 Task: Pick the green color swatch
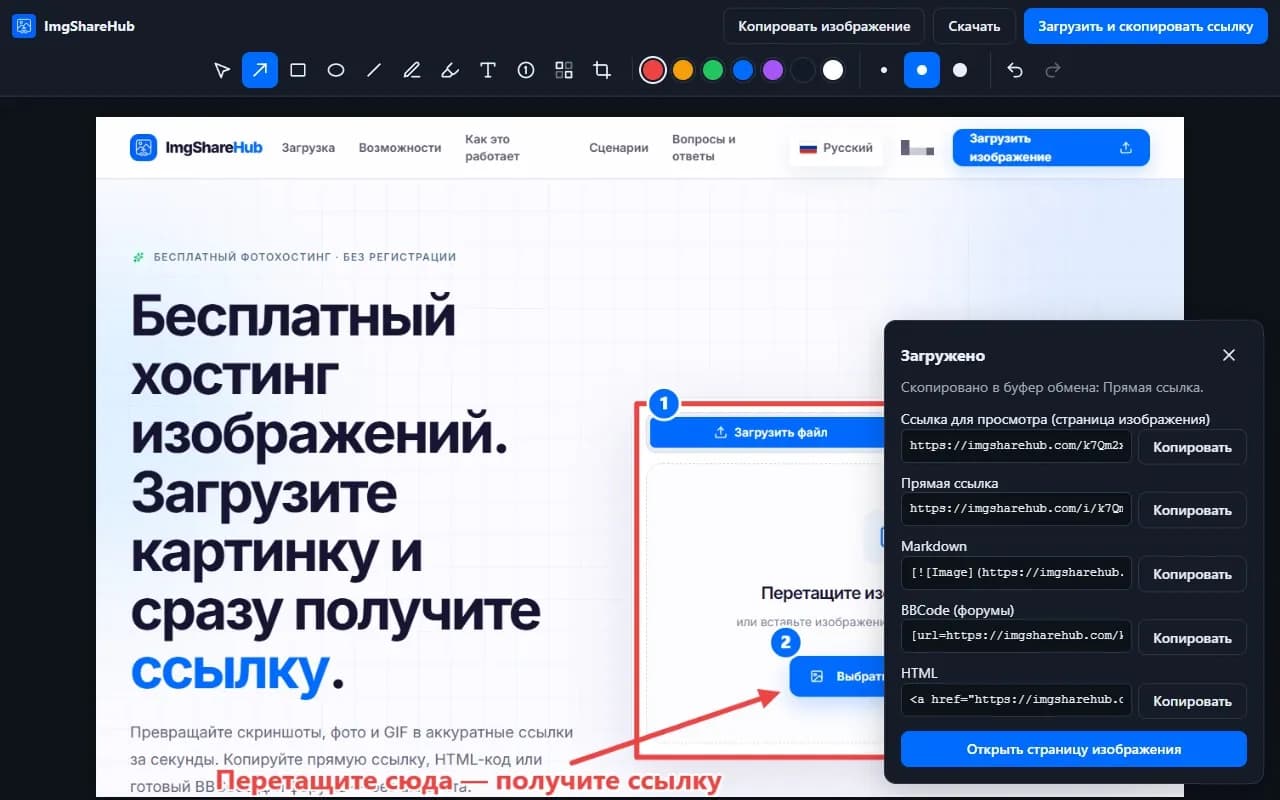713,70
